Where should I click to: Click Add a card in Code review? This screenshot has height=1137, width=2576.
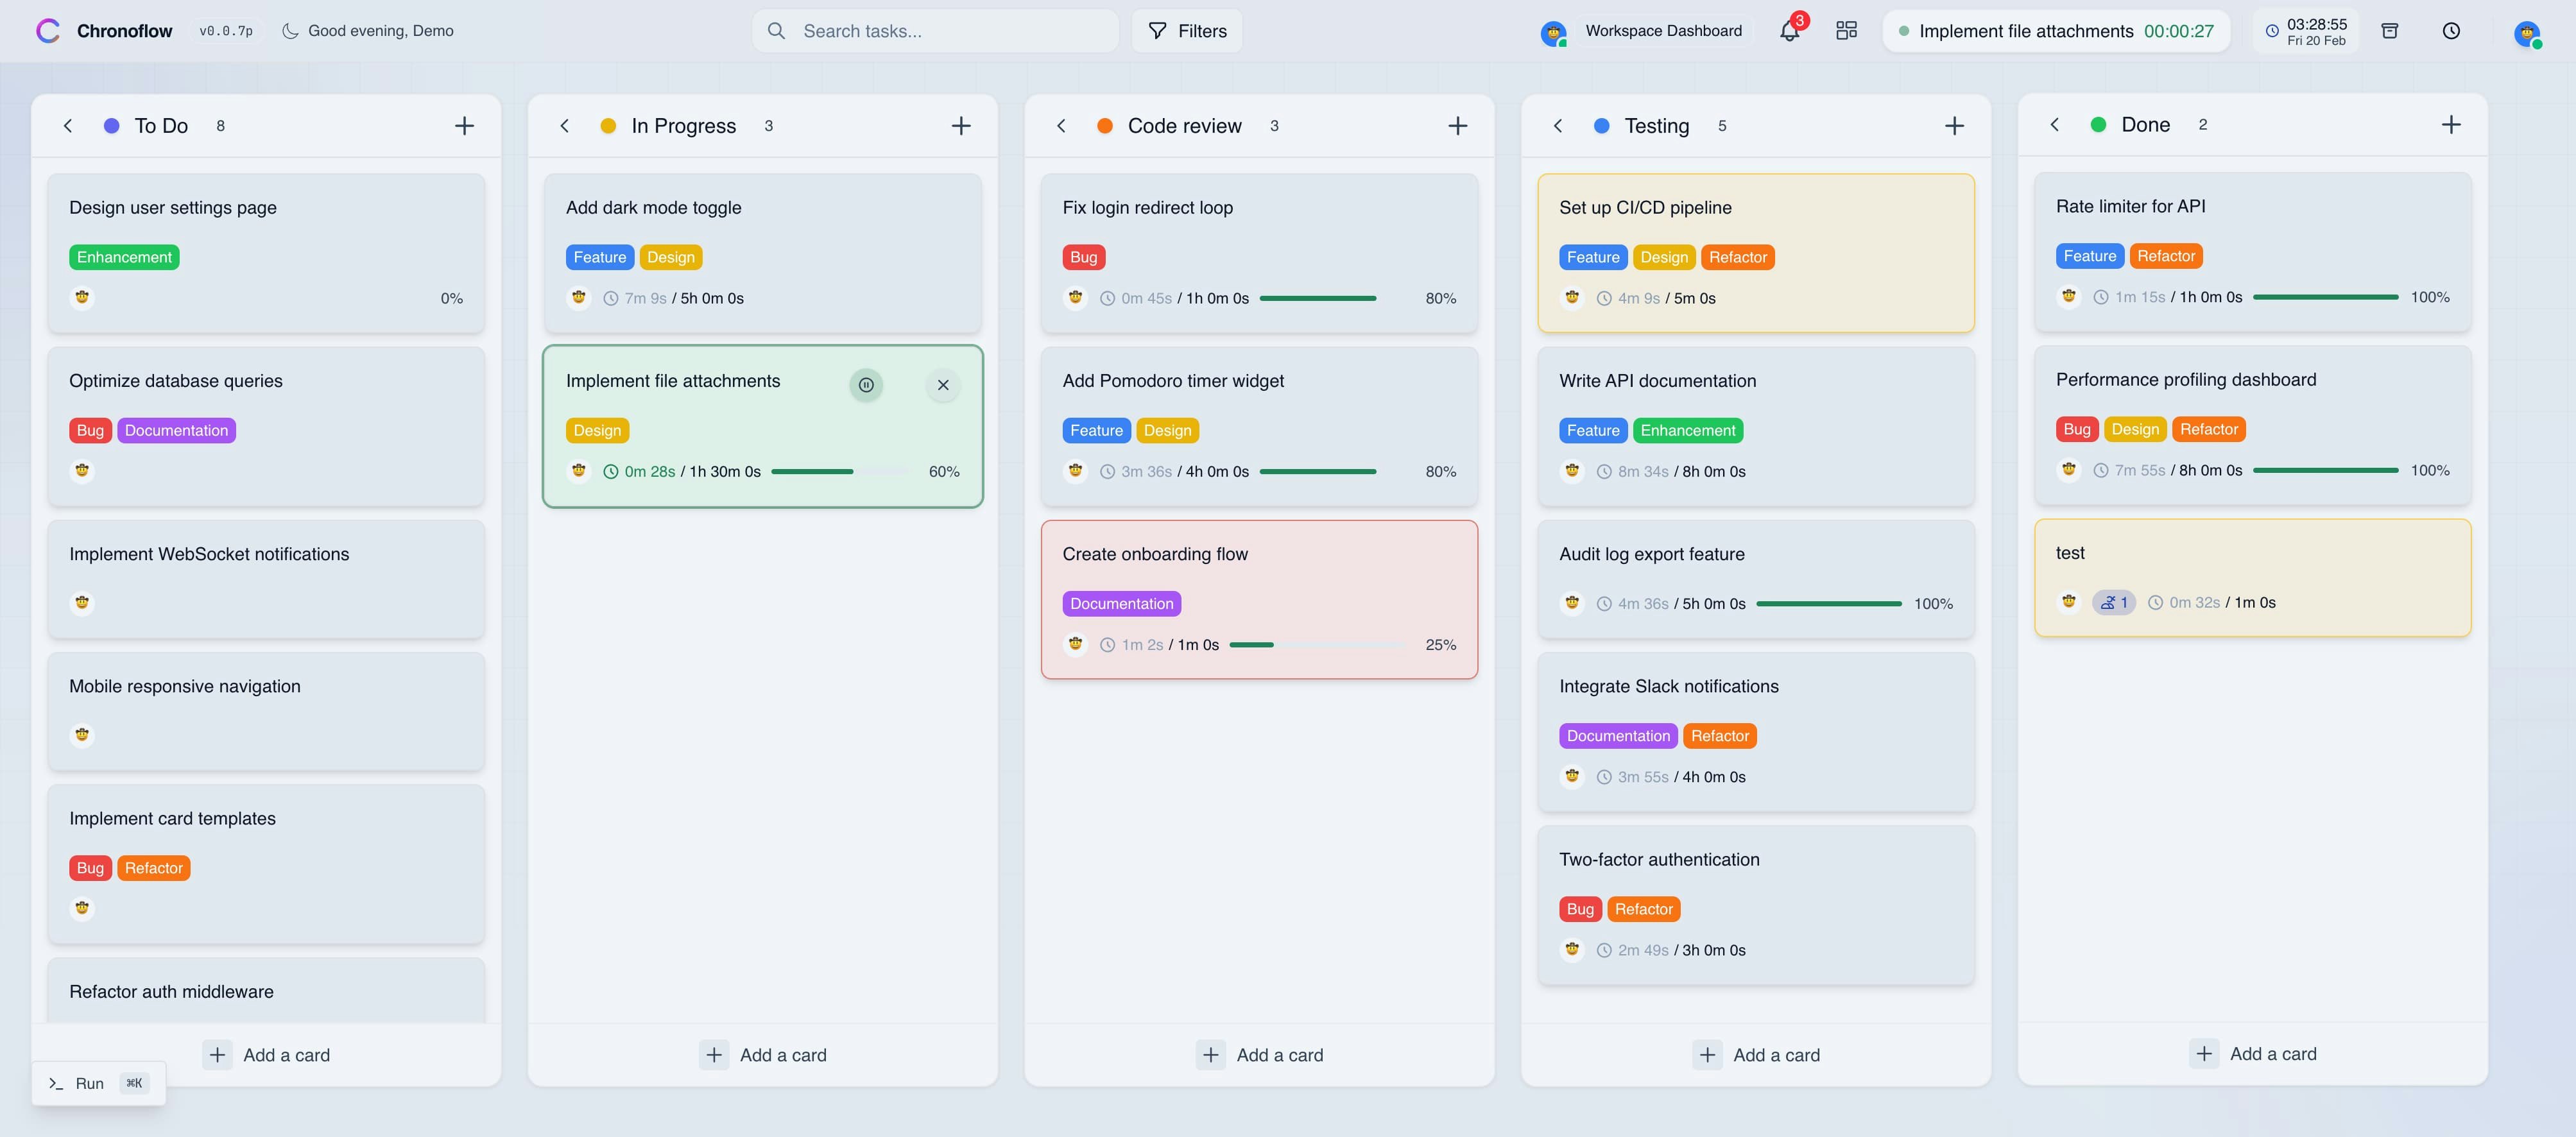1259,1054
